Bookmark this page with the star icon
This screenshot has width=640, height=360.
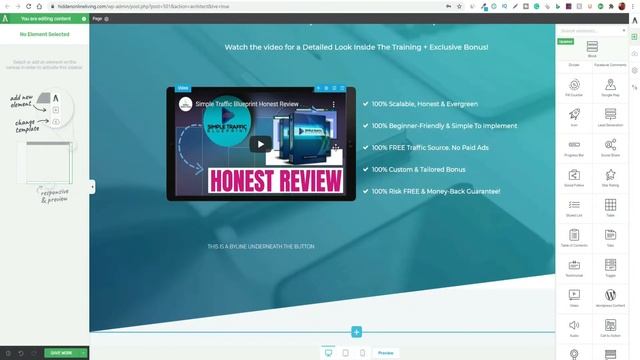click(460, 6)
